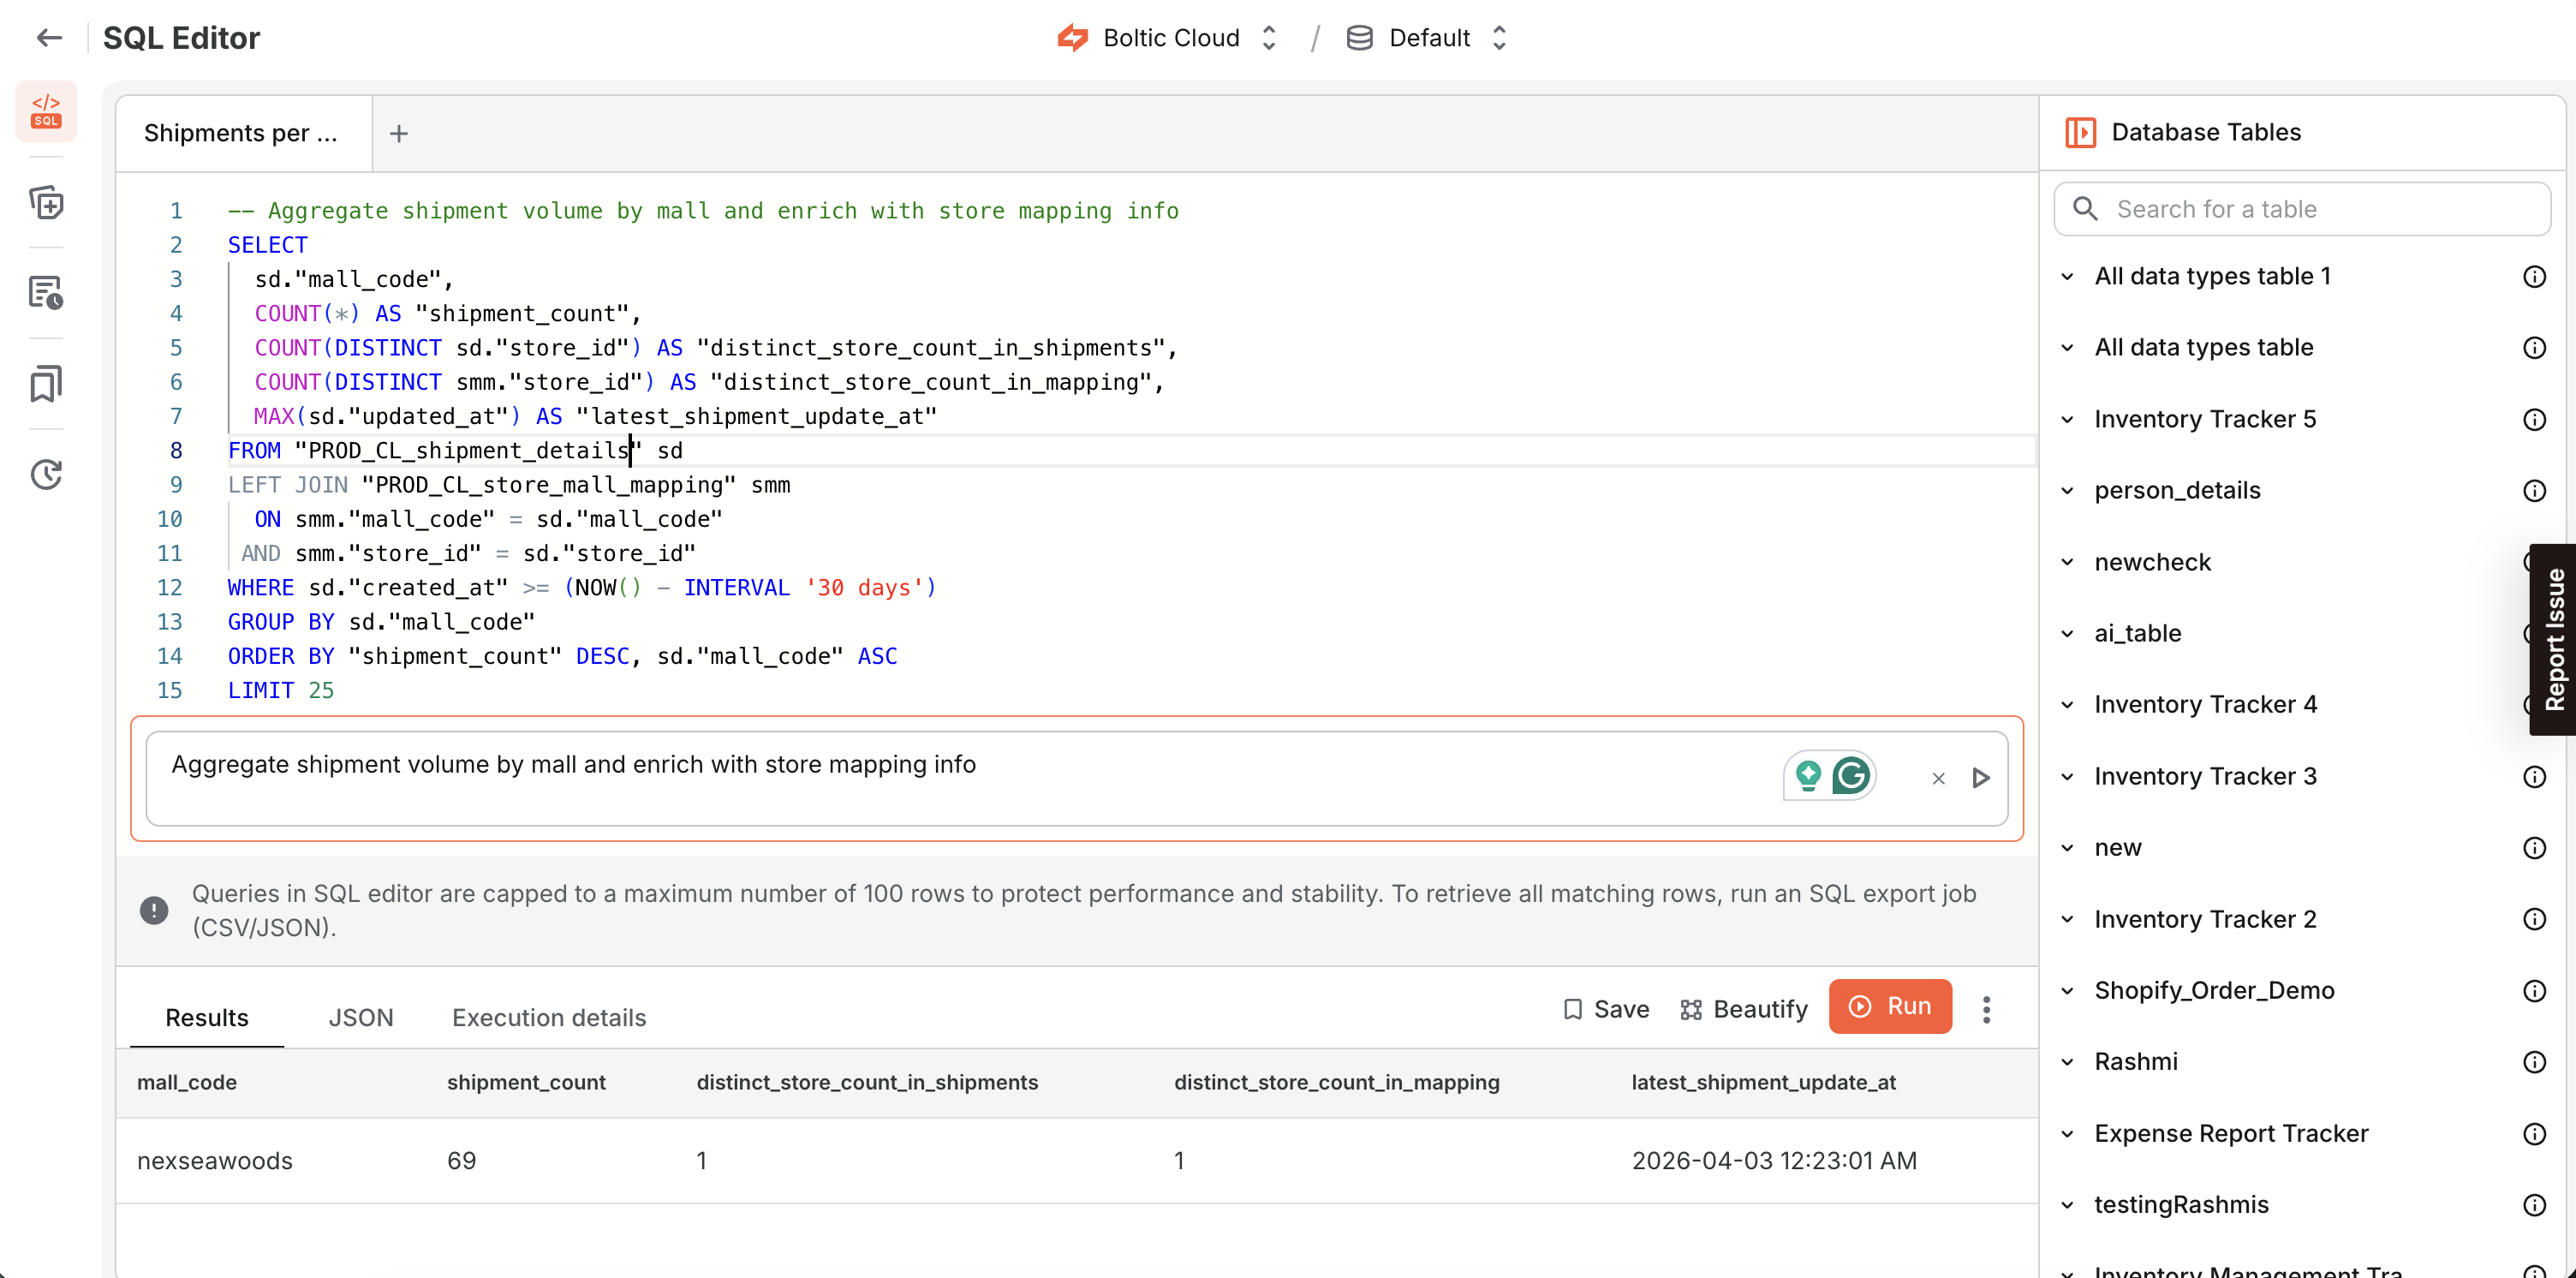Submit the AI prompt with the arrow icon

[1981, 778]
